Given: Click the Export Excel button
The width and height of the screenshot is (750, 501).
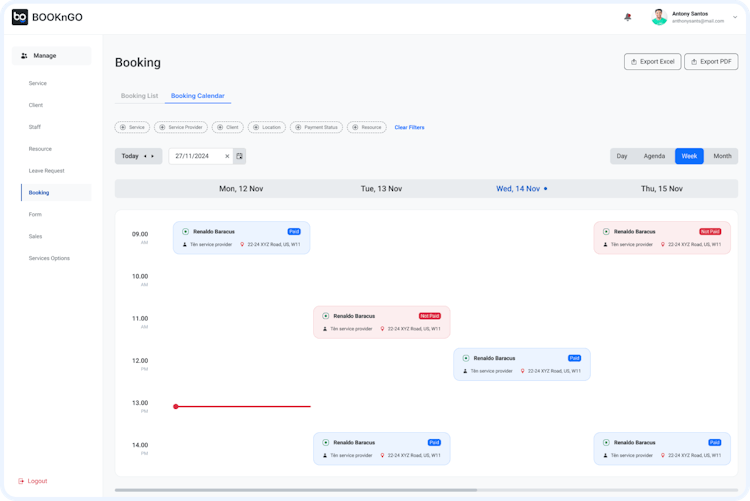Looking at the screenshot, I should tap(652, 62).
